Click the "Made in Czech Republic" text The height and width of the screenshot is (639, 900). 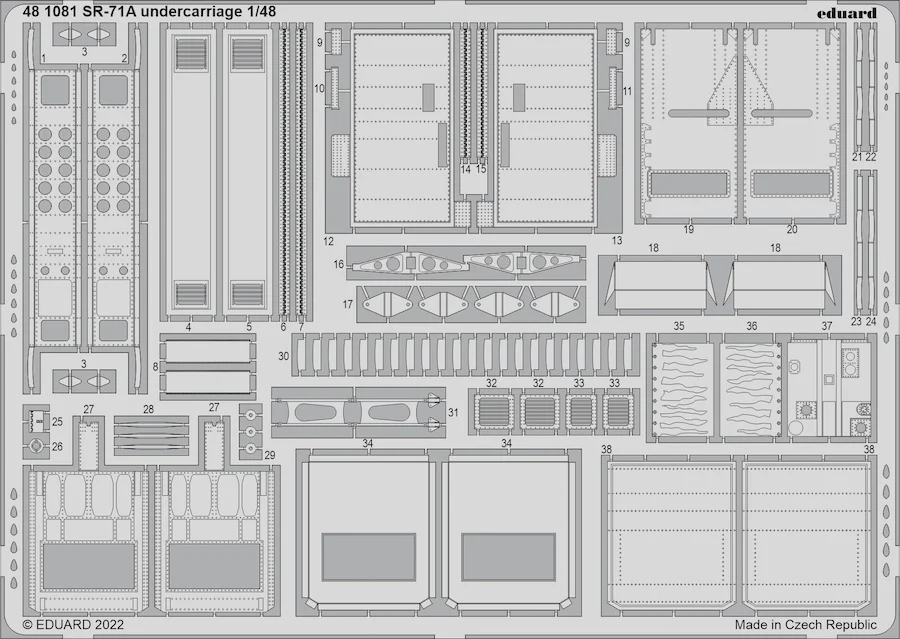[x=805, y=625]
